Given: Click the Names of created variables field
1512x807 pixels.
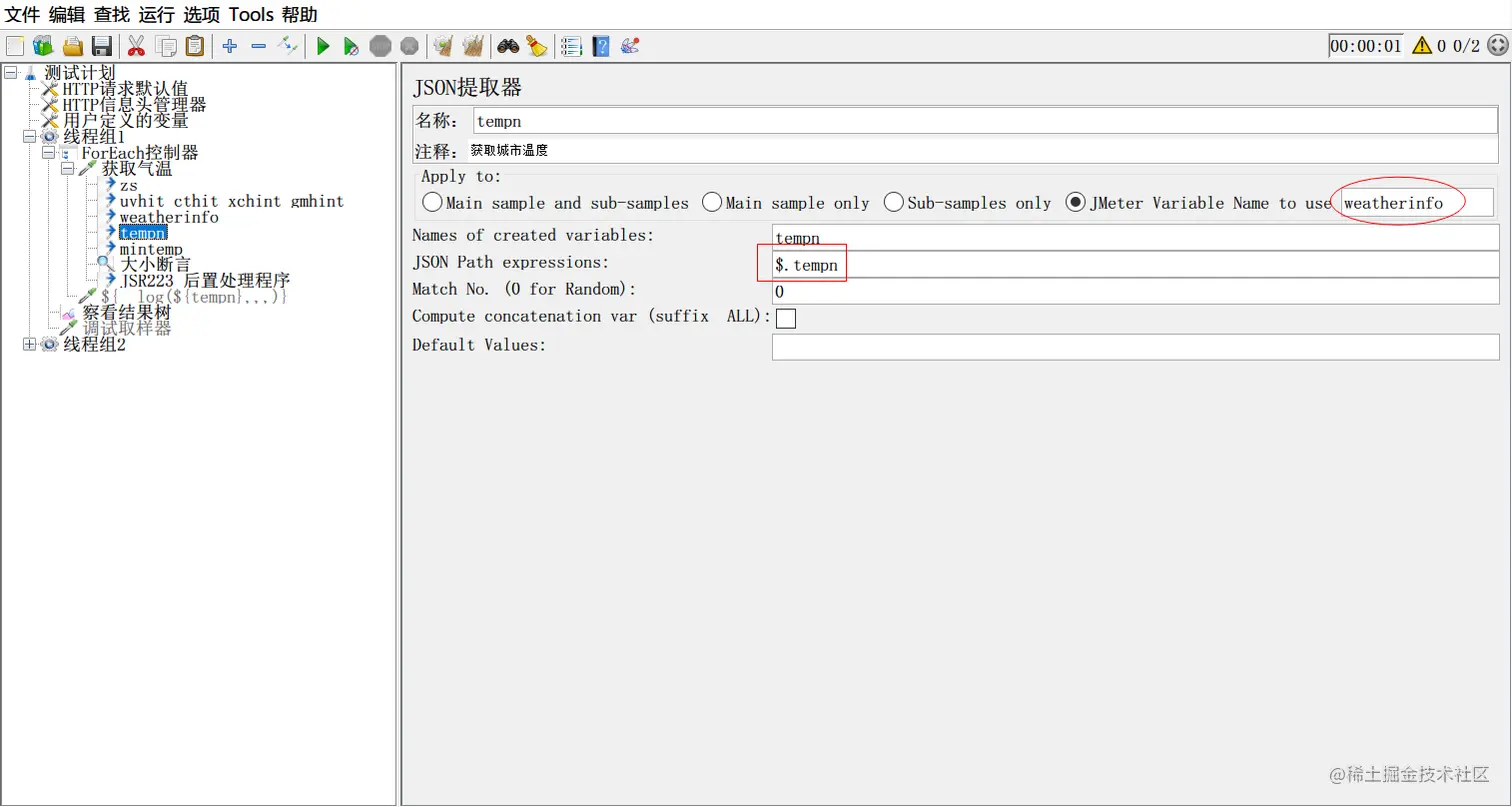Looking at the screenshot, I should pyautogui.click(x=1136, y=237).
